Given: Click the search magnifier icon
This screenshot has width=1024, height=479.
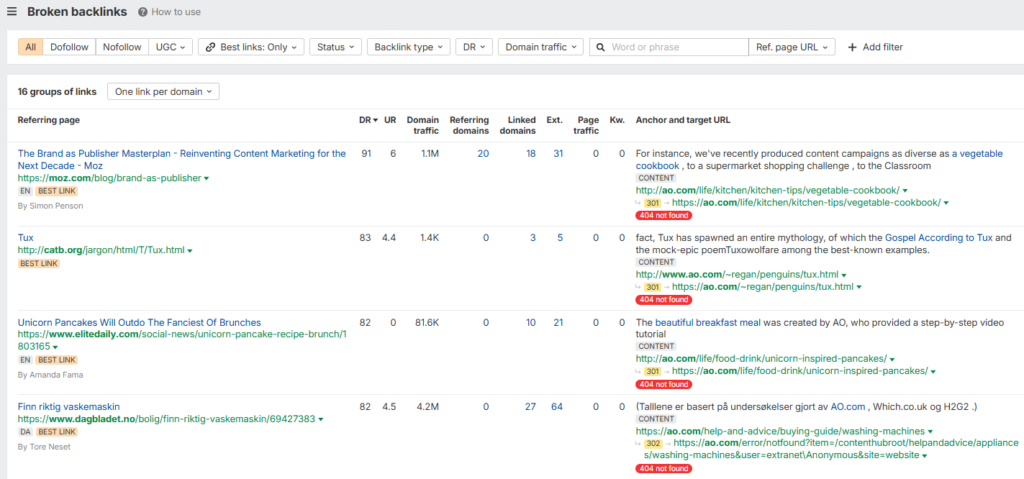Looking at the screenshot, I should click(x=600, y=47).
